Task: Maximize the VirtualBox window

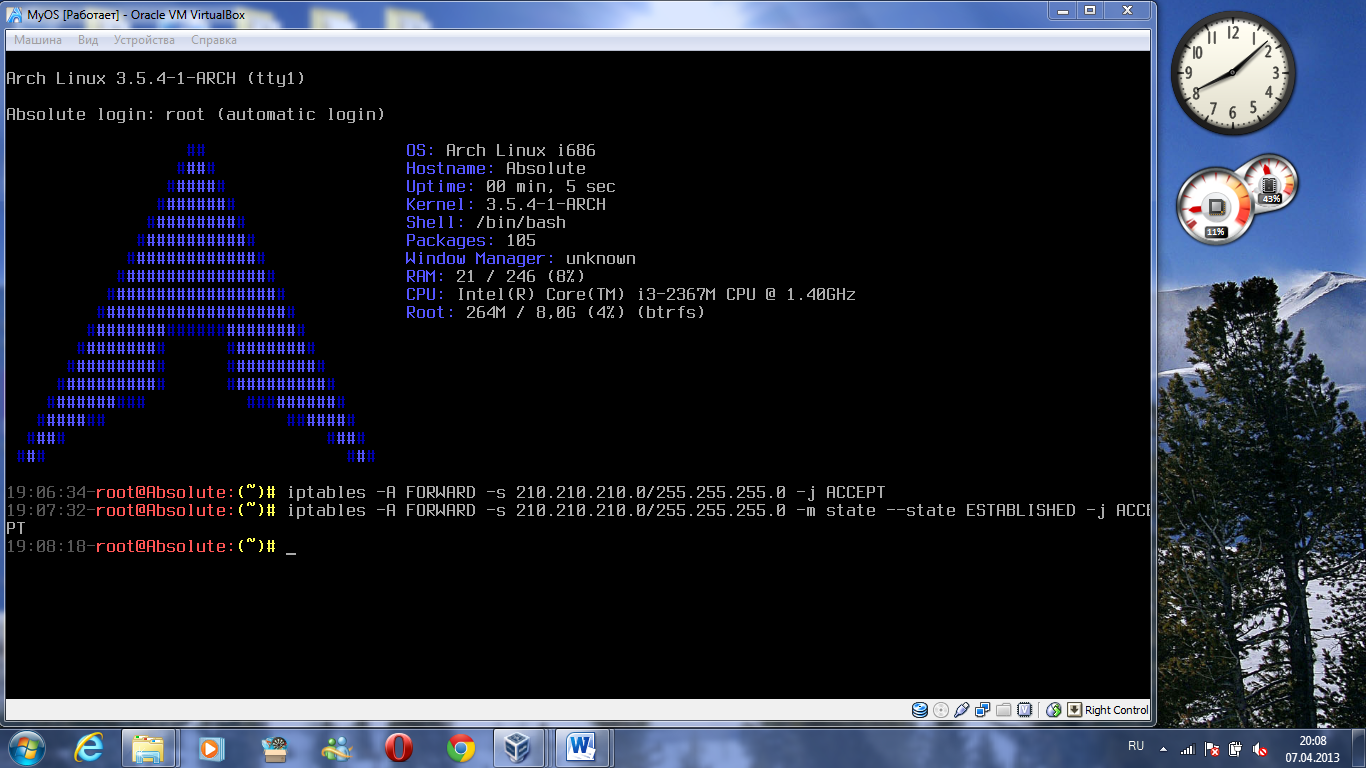Action: tap(1090, 11)
